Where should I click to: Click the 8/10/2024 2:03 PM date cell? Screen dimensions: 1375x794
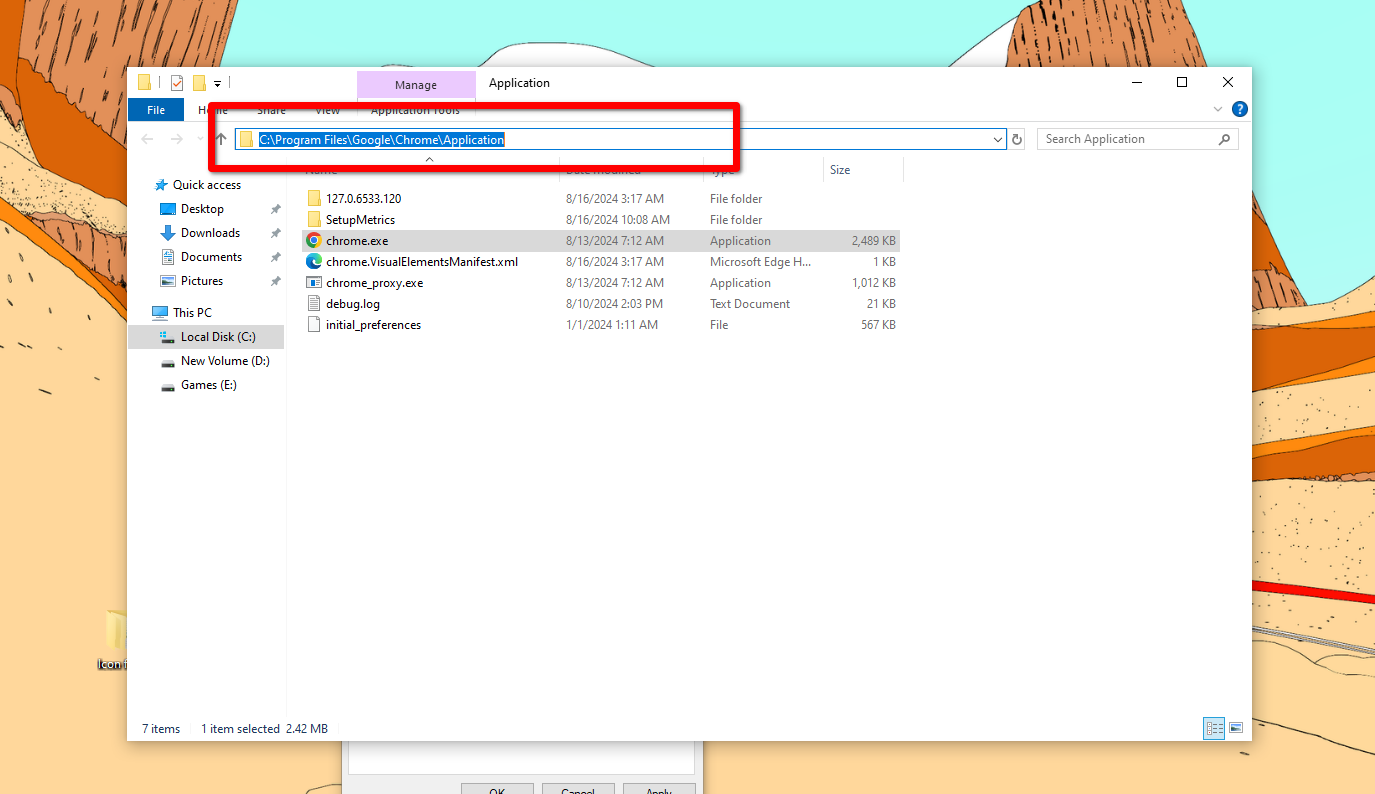(614, 304)
